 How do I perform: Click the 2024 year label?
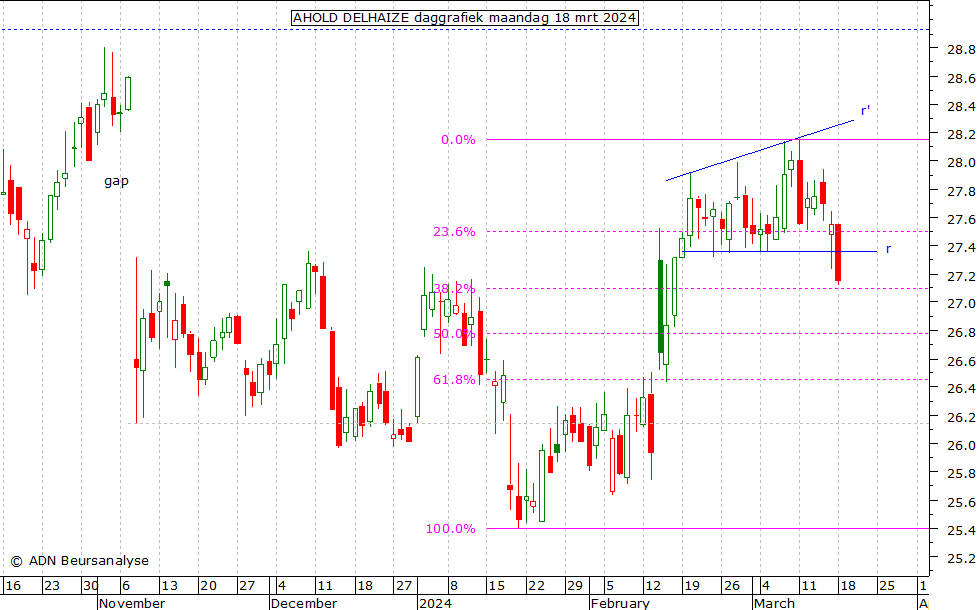click(x=436, y=603)
